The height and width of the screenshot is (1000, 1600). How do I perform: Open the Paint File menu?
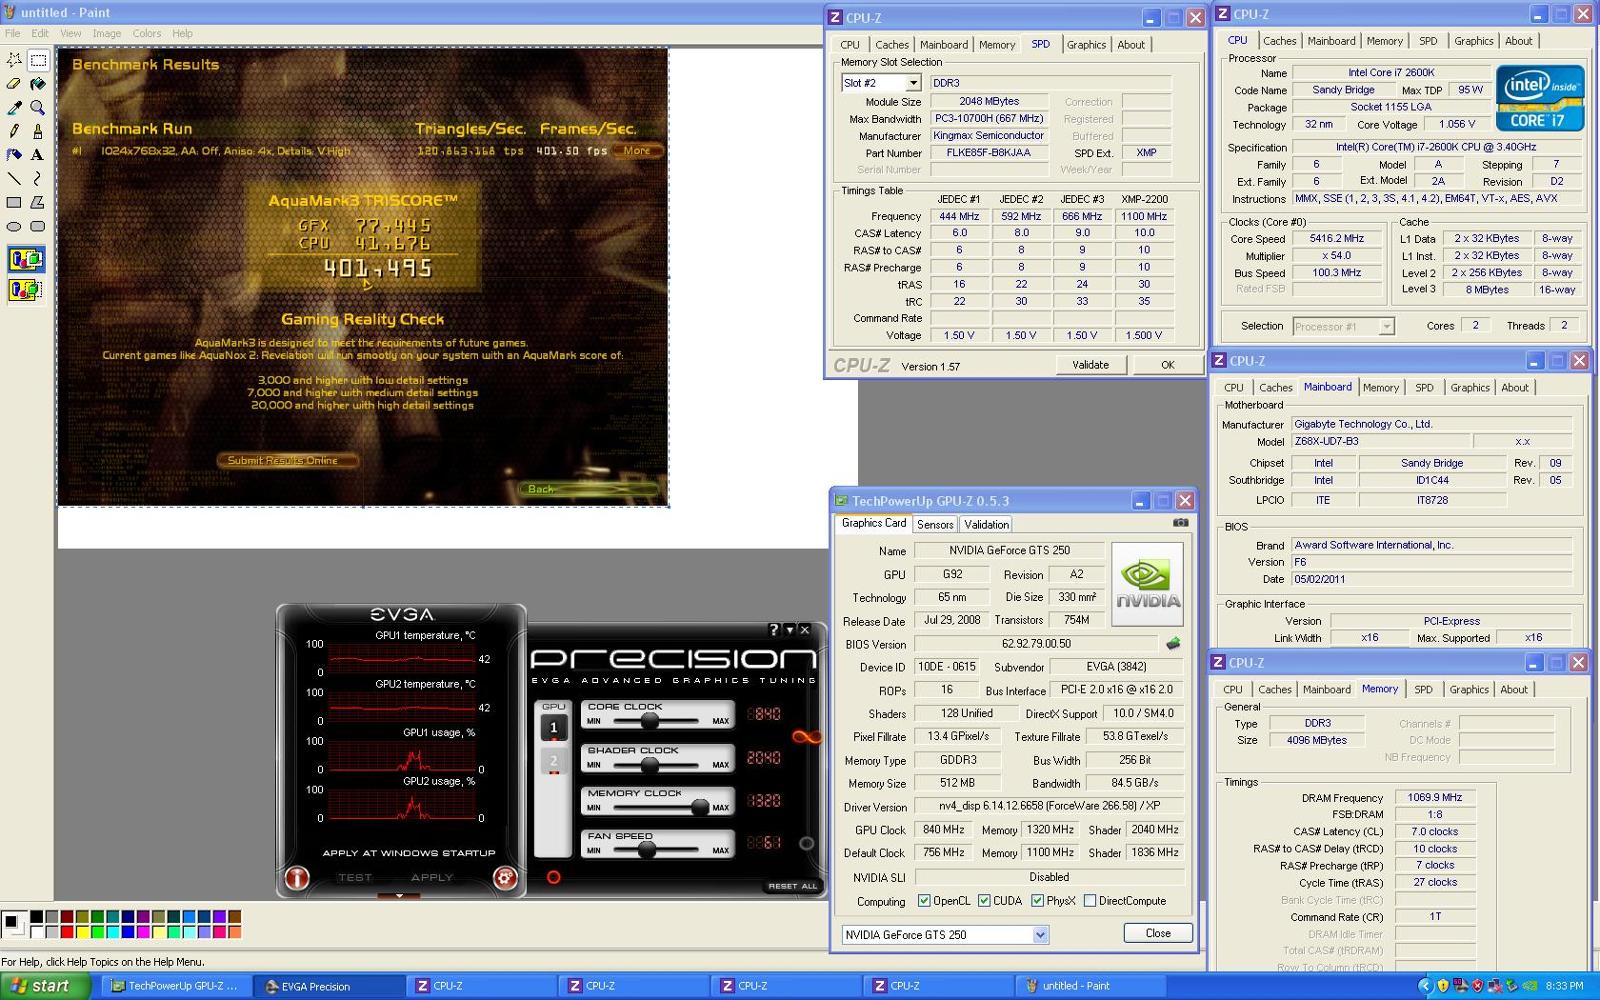12,33
